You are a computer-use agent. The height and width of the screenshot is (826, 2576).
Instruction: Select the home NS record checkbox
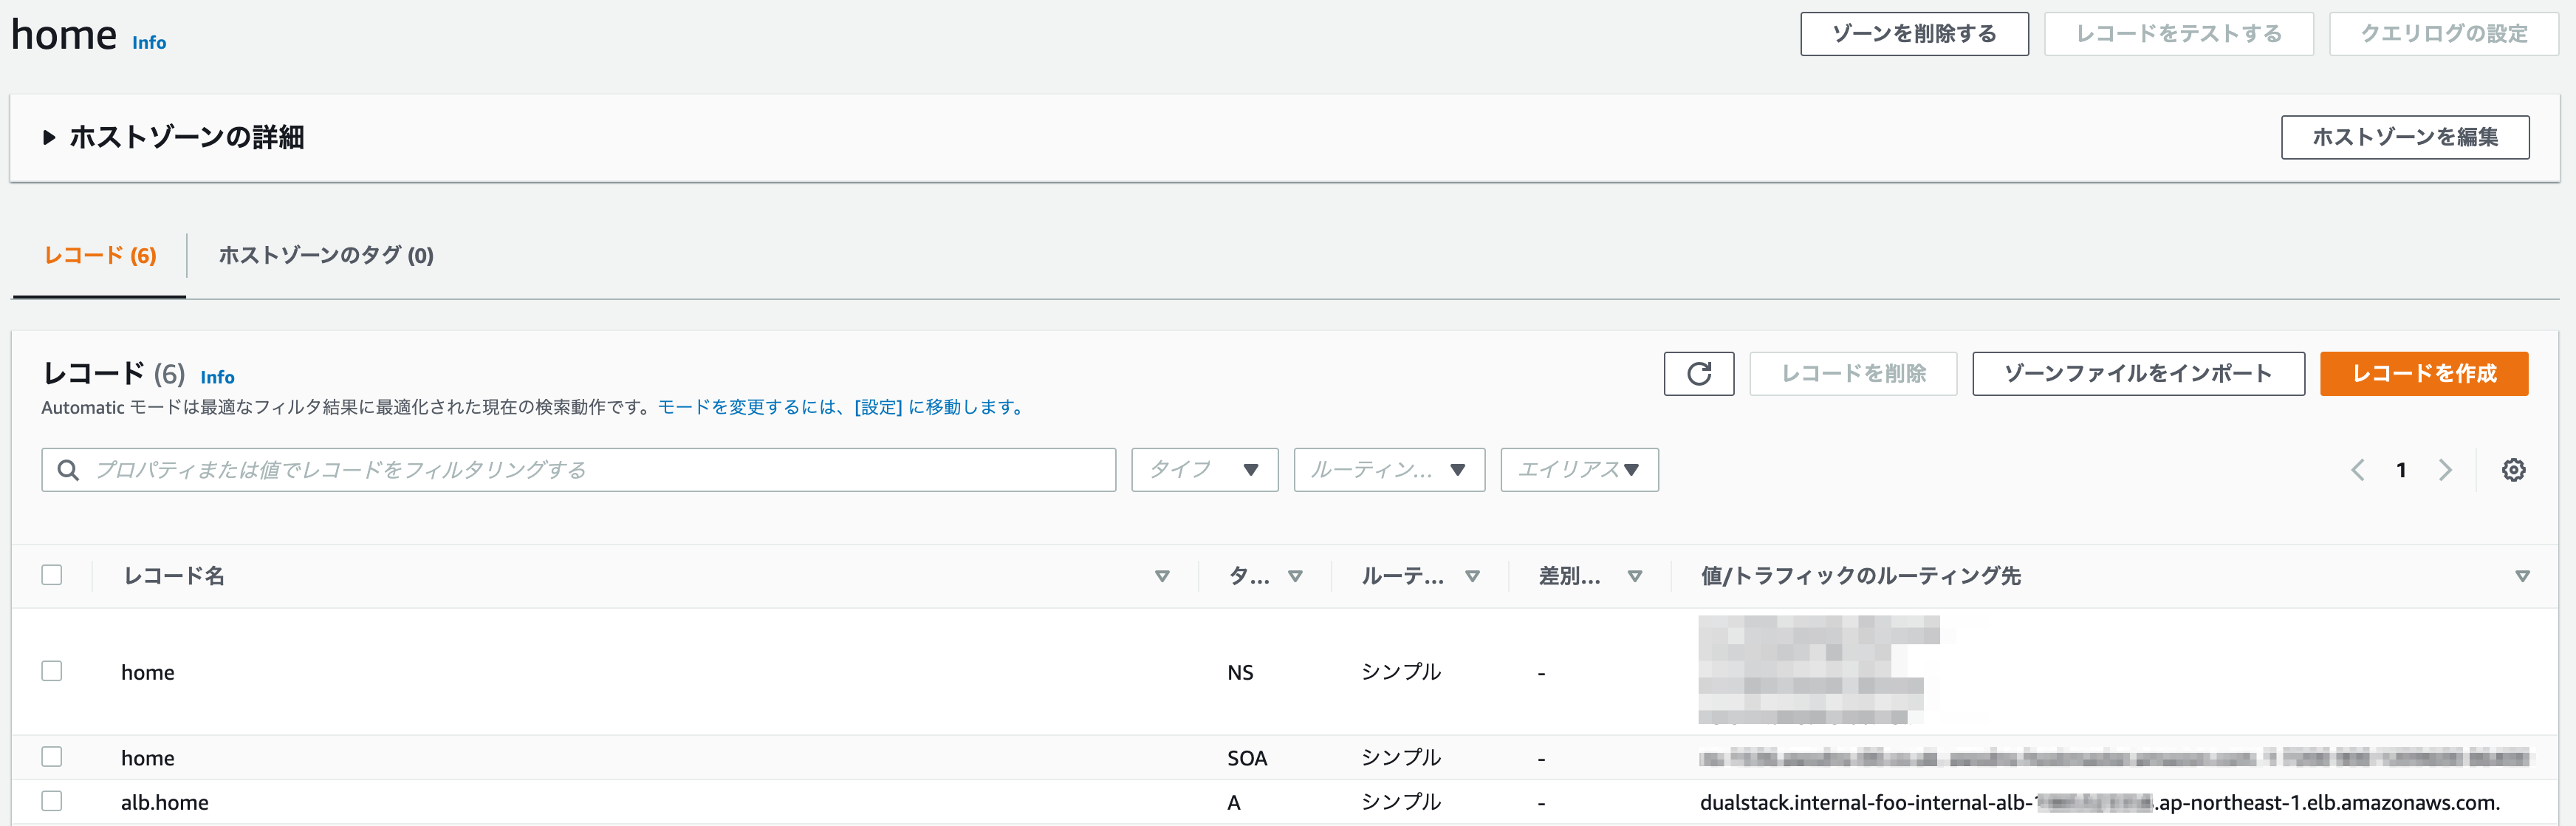52,671
